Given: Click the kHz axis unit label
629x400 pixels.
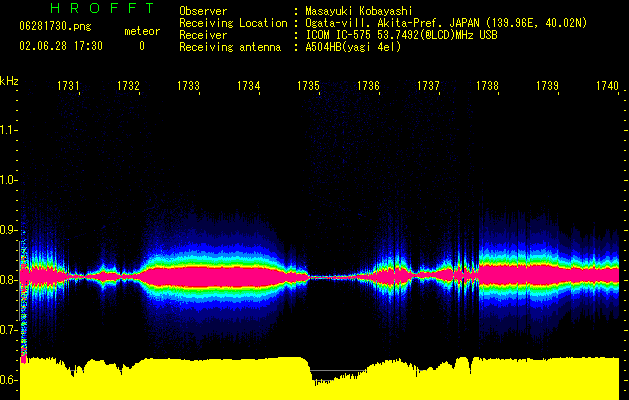Looking at the screenshot, I should (x=9, y=81).
